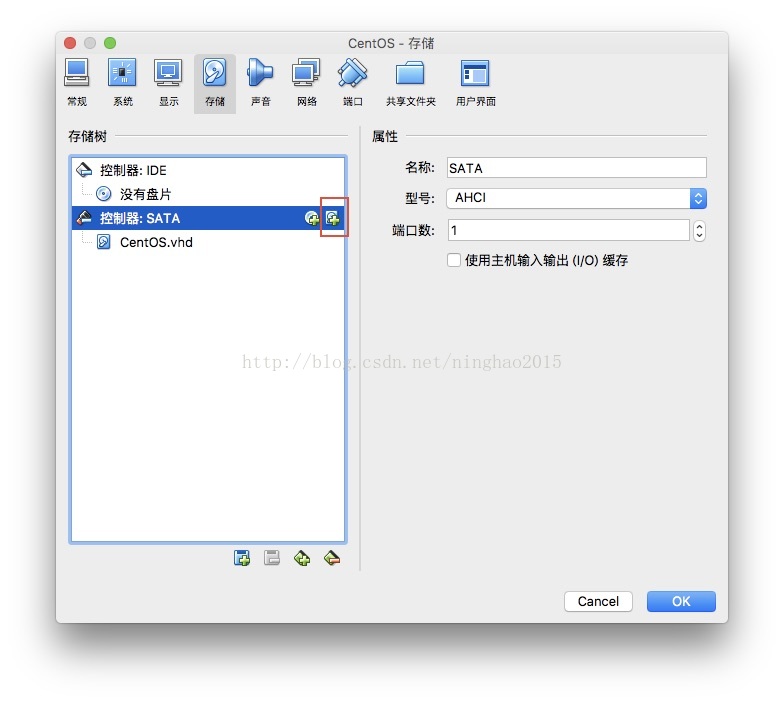Screen dimensions: 784x703
Task: Select 控制器: IDE in storage tree
Action: [208, 170]
